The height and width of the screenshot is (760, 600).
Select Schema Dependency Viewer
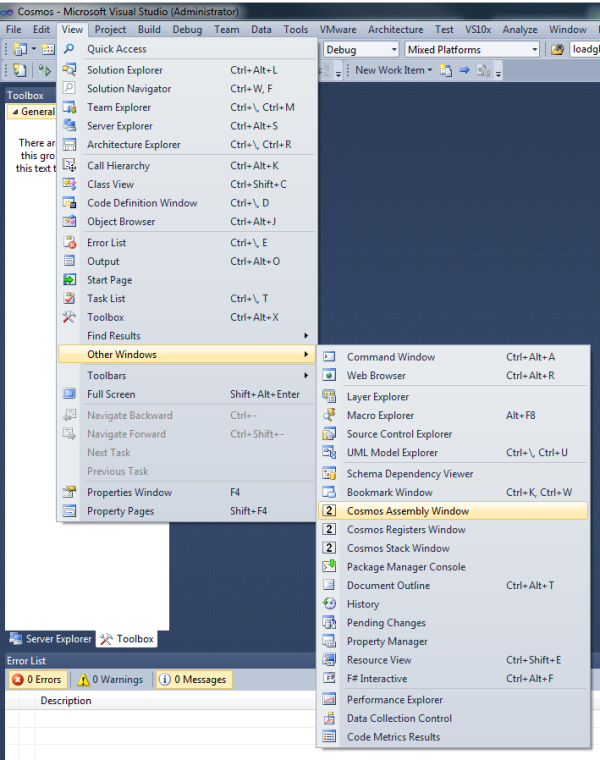coord(453,474)
